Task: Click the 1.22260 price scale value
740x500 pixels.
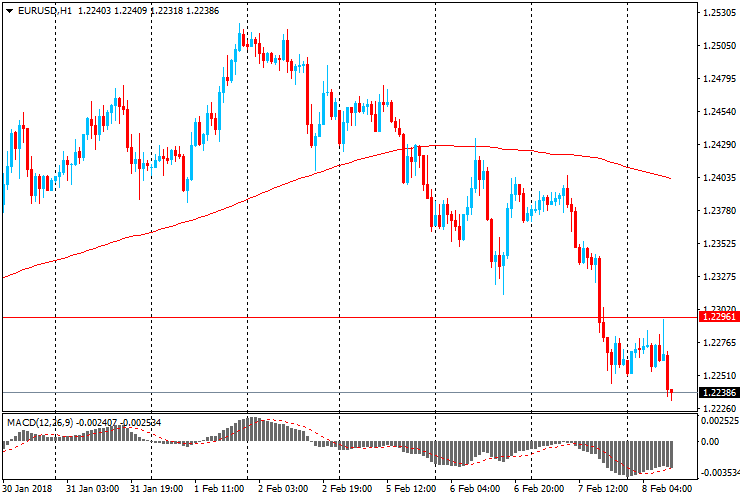Action: (x=719, y=408)
